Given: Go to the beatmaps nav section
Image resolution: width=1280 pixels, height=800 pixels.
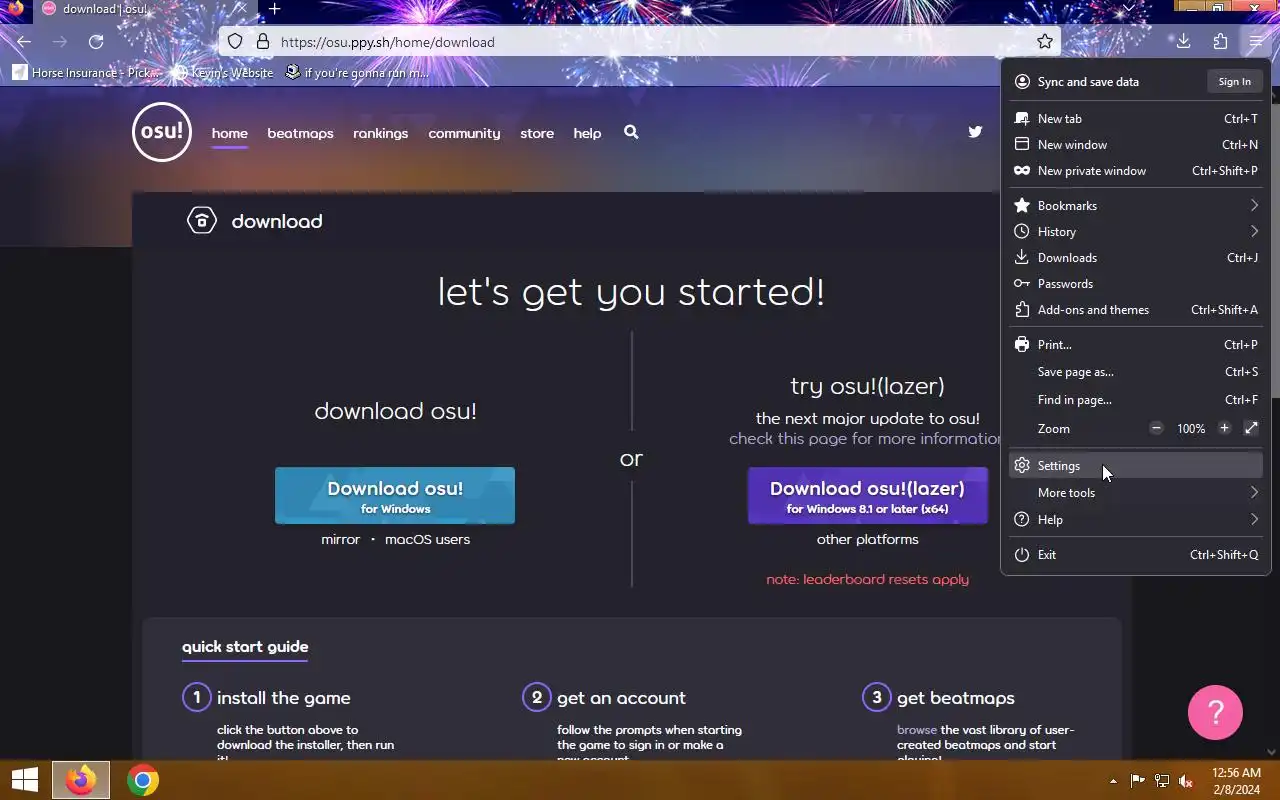Looking at the screenshot, I should coord(300,133).
